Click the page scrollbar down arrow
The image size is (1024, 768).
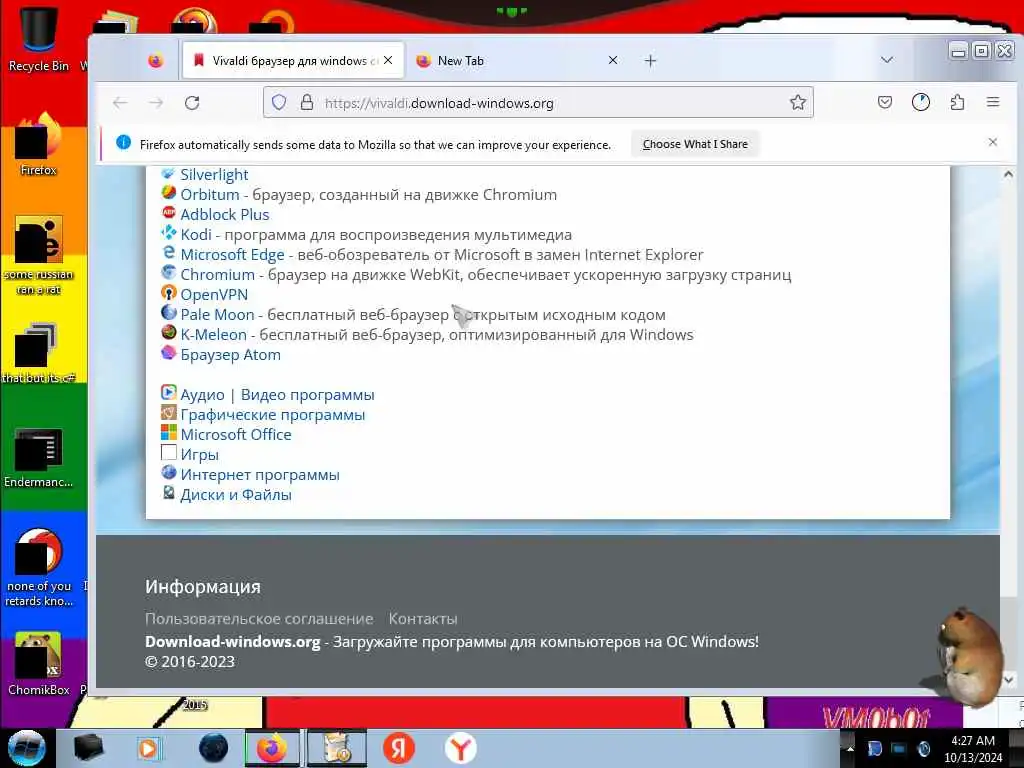1008,679
